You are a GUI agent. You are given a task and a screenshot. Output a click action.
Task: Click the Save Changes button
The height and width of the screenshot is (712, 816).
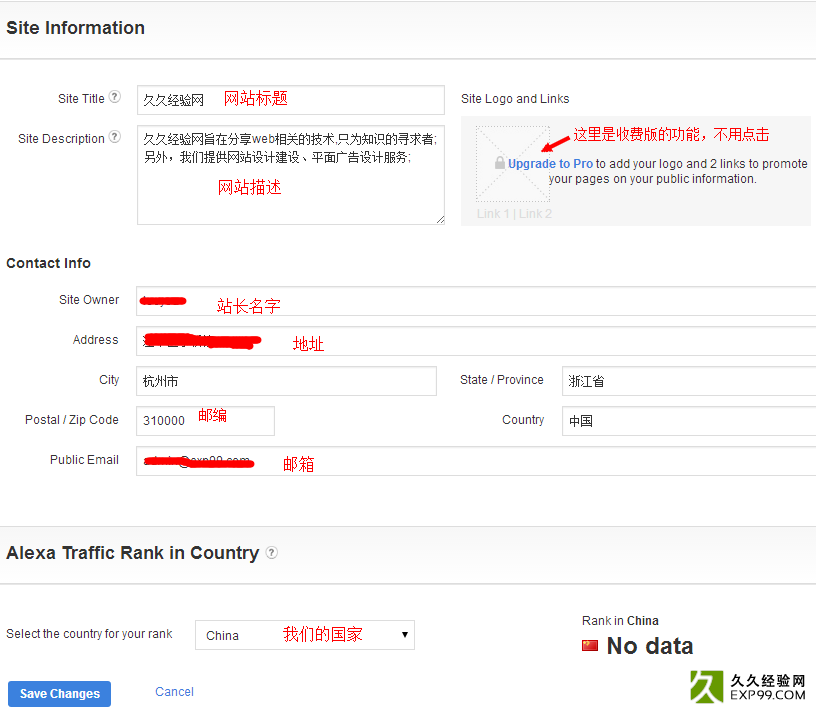(x=58, y=693)
